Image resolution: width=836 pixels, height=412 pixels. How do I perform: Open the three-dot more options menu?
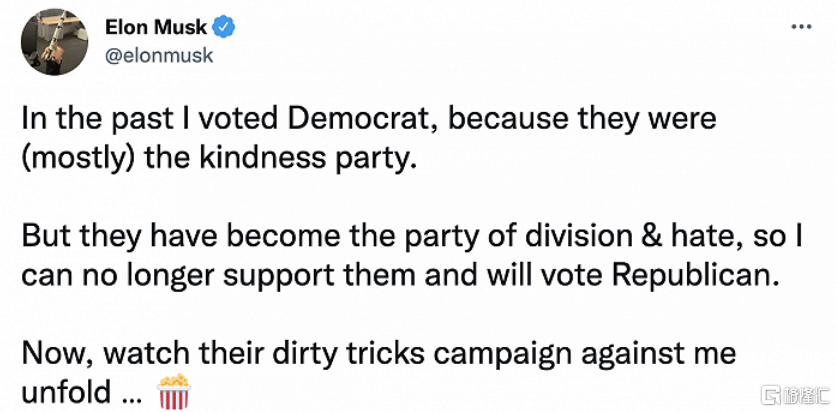800,27
